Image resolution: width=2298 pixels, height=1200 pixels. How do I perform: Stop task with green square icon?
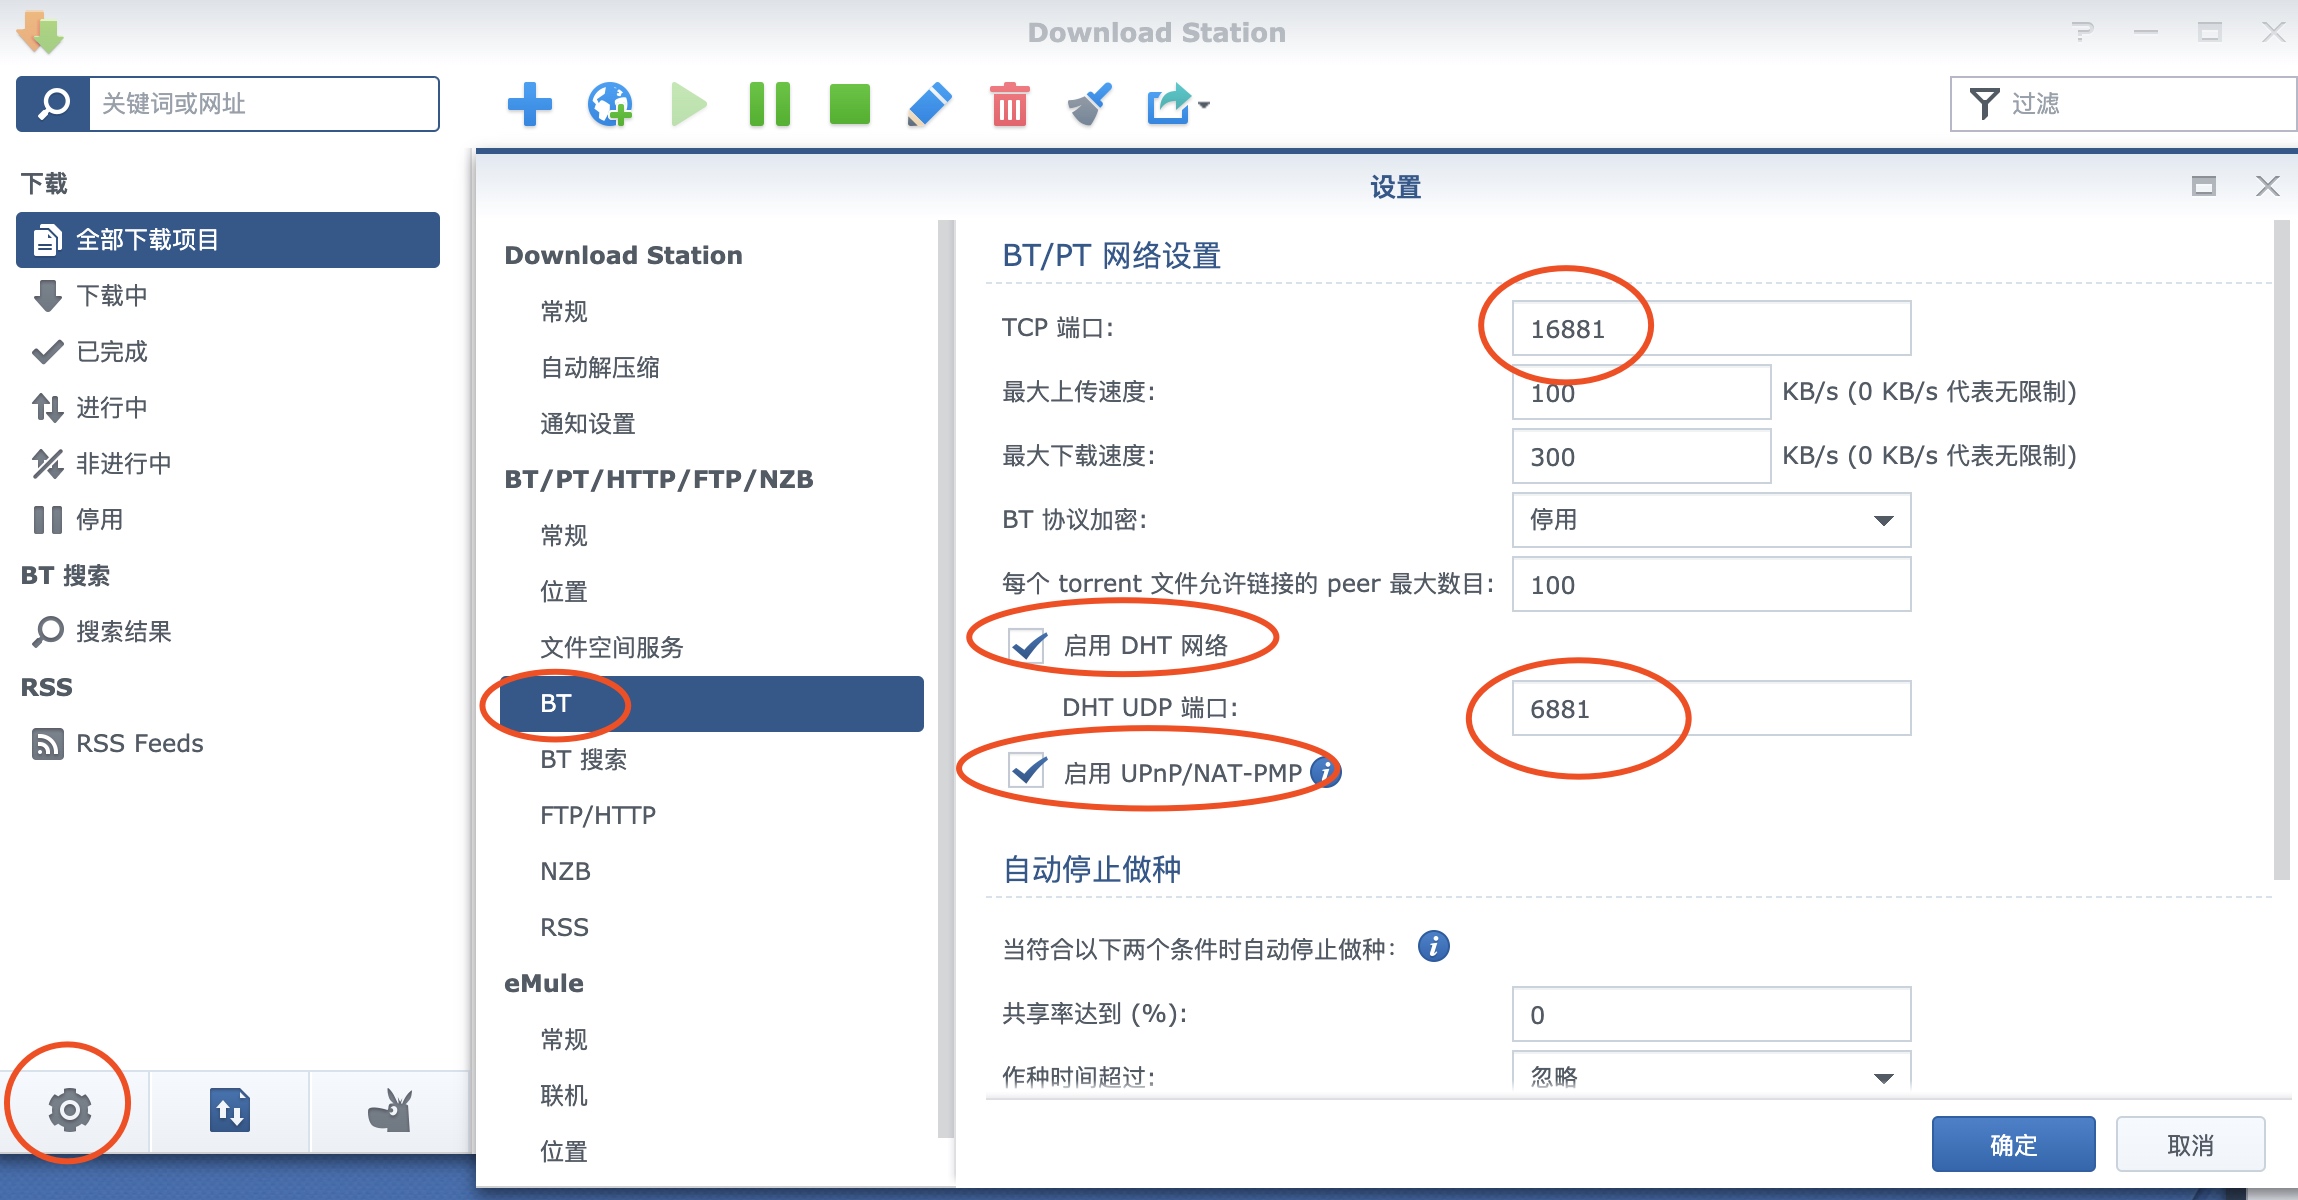click(x=850, y=104)
